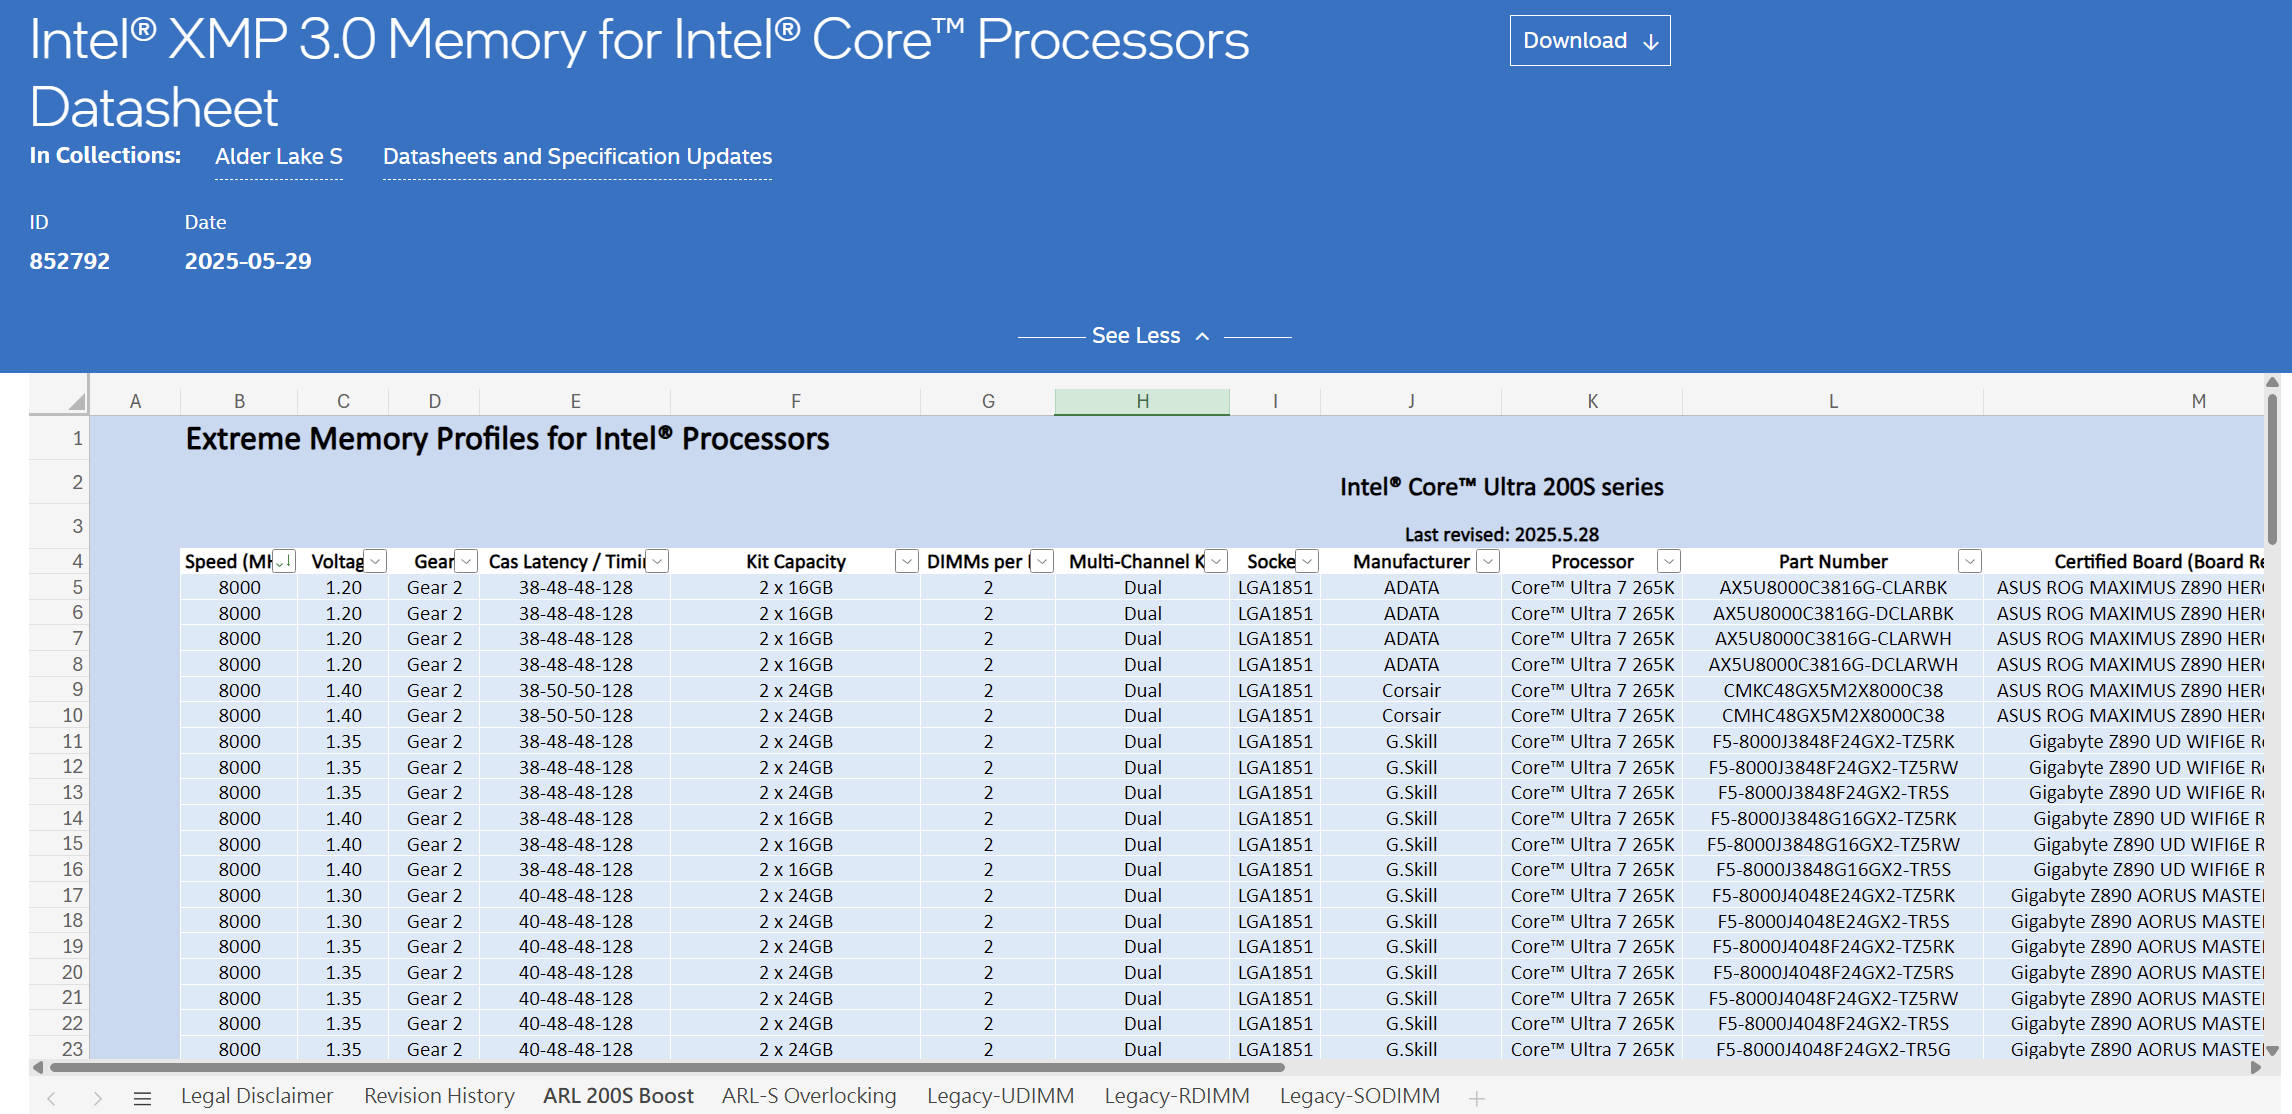Select the ARL 200S Boost sheet tab

click(x=618, y=1096)
